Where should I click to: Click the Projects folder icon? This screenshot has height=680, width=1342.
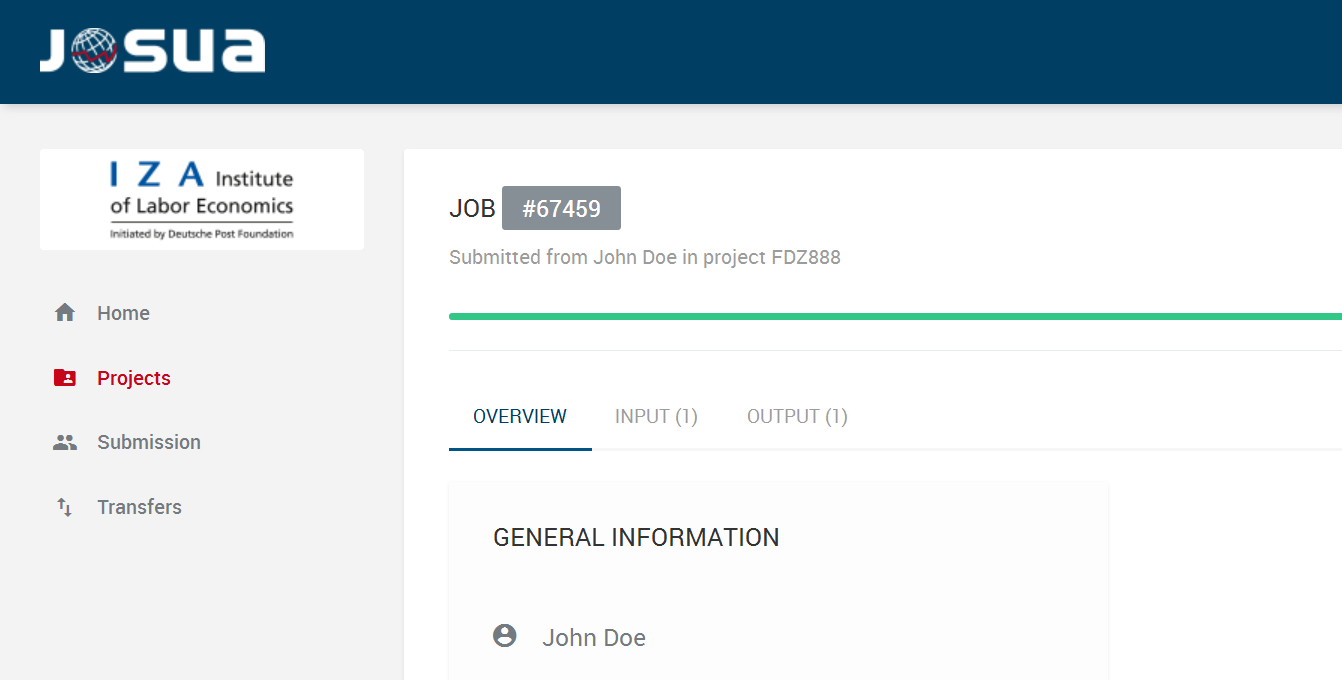[65, 378]
